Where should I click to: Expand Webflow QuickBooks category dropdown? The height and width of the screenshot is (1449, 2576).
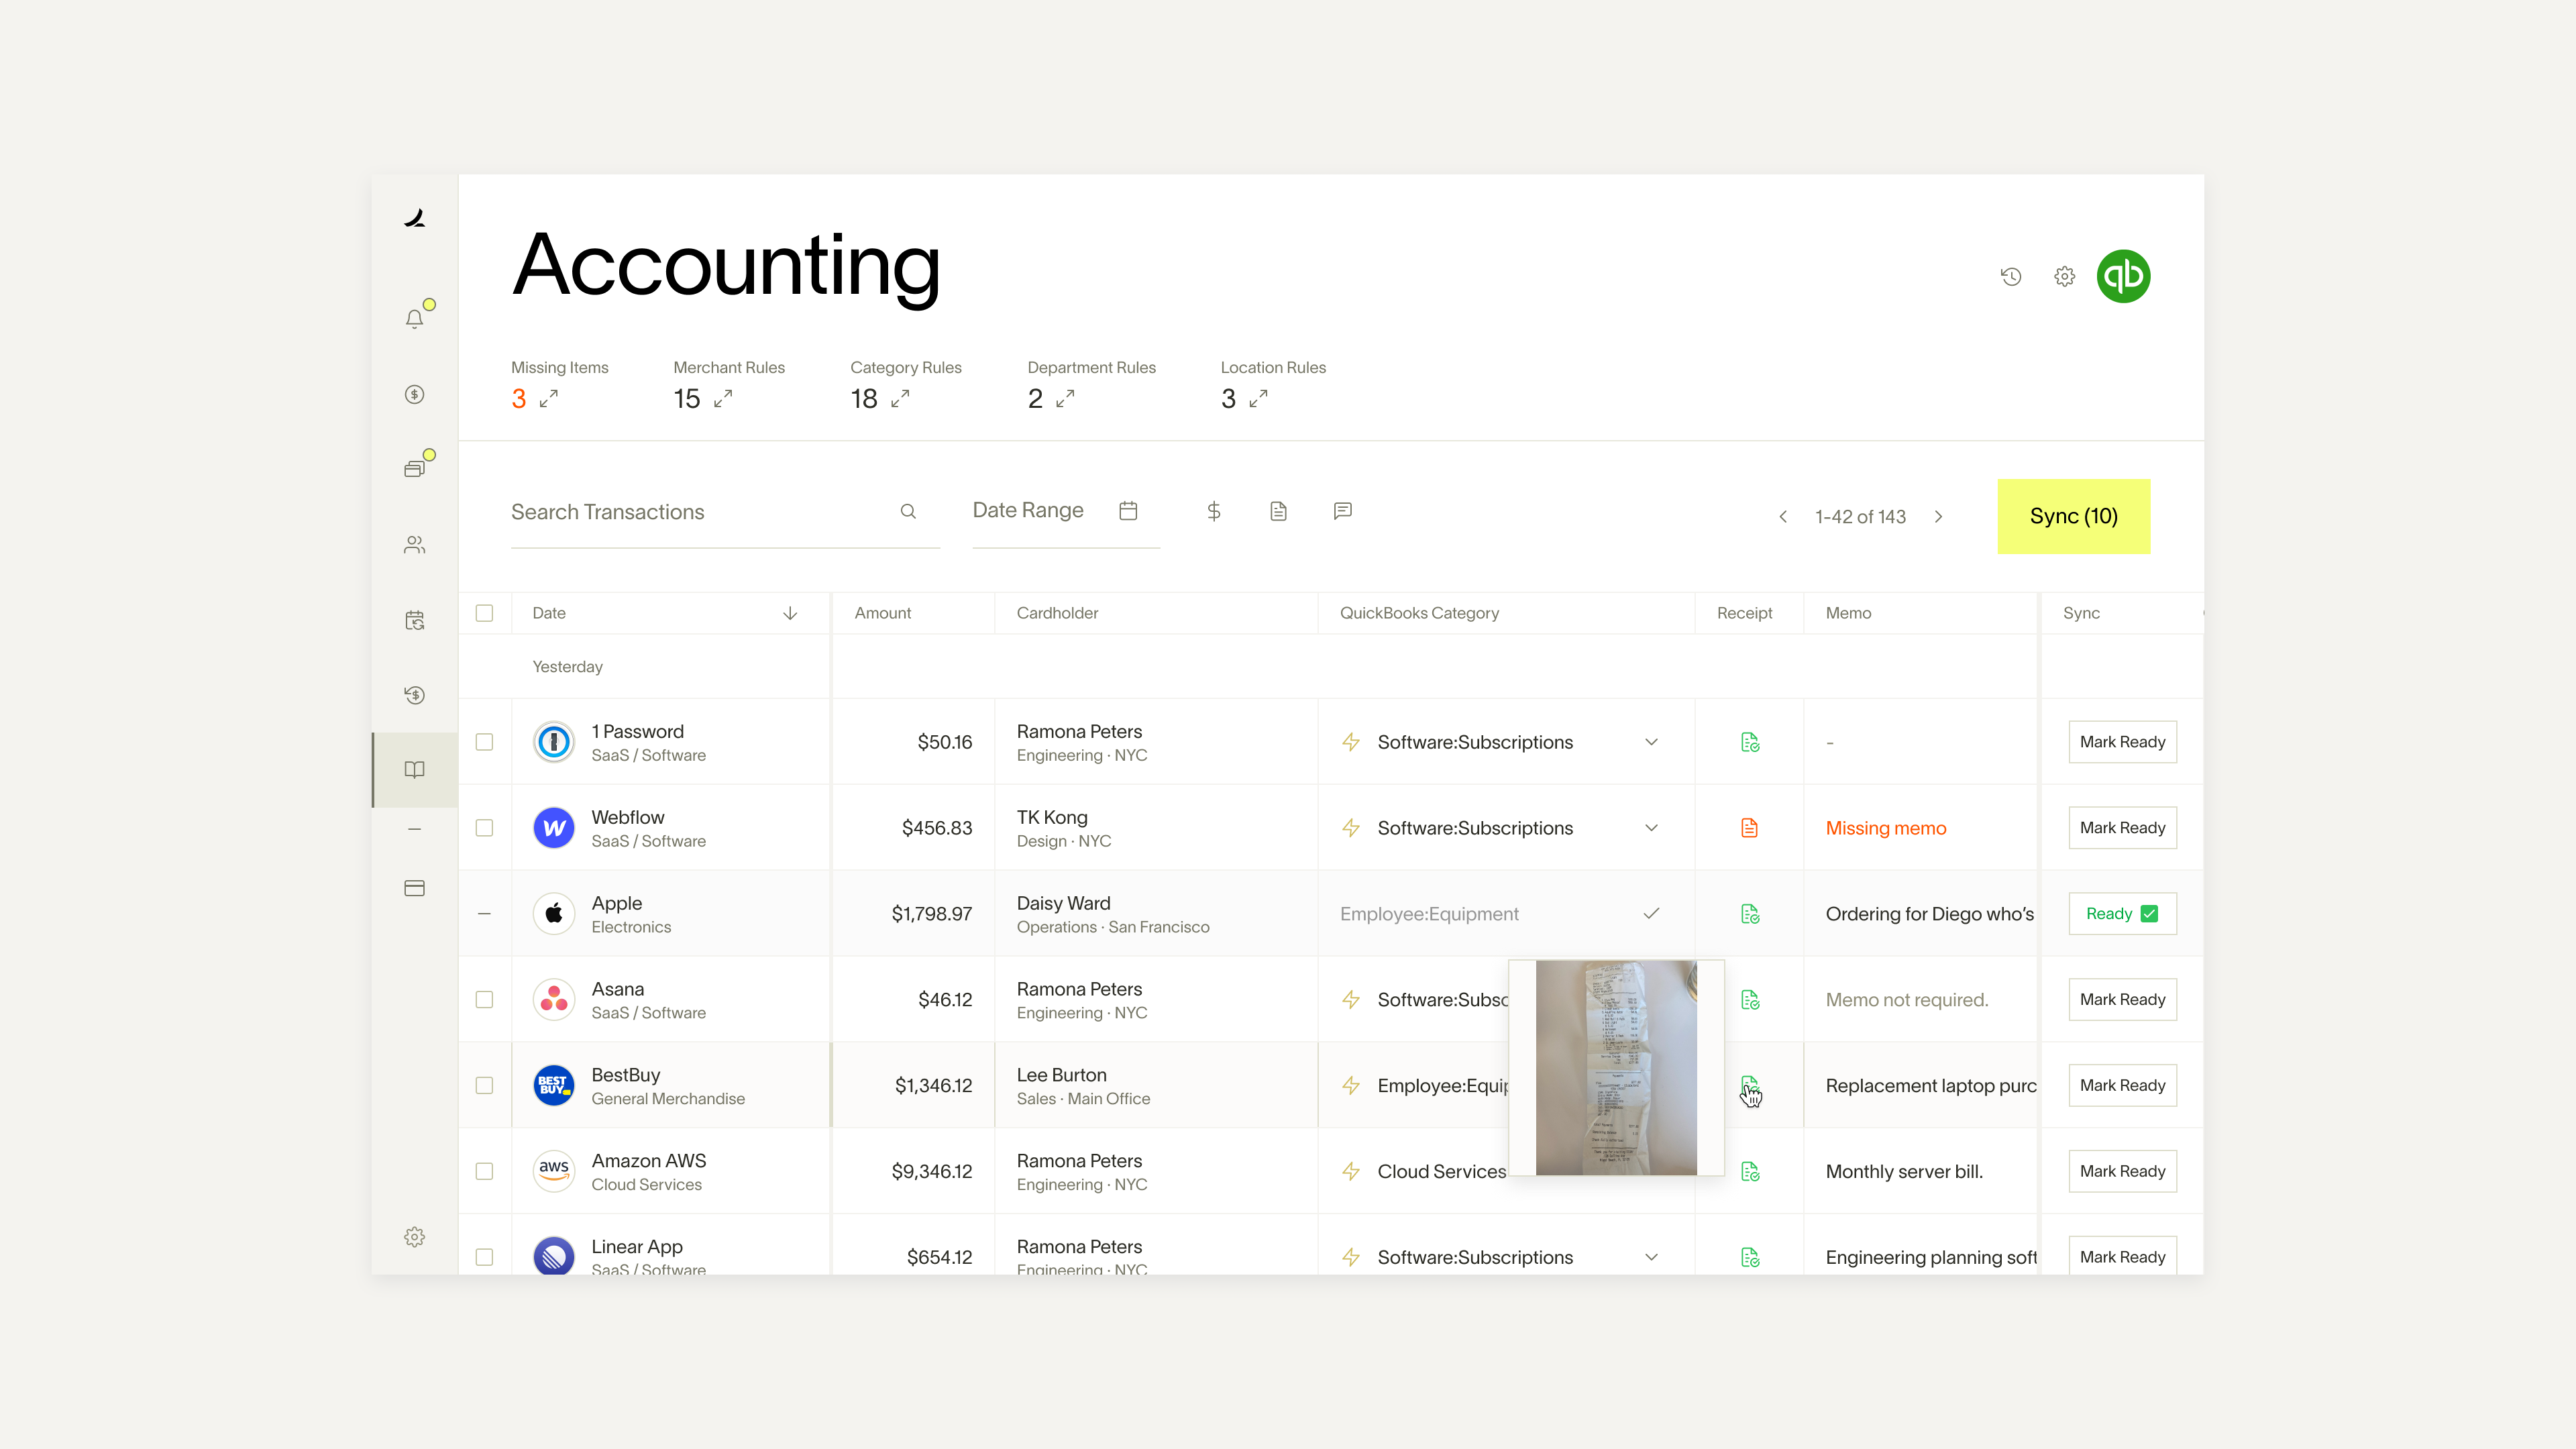pyautogui.click(x=1651, y=828)
